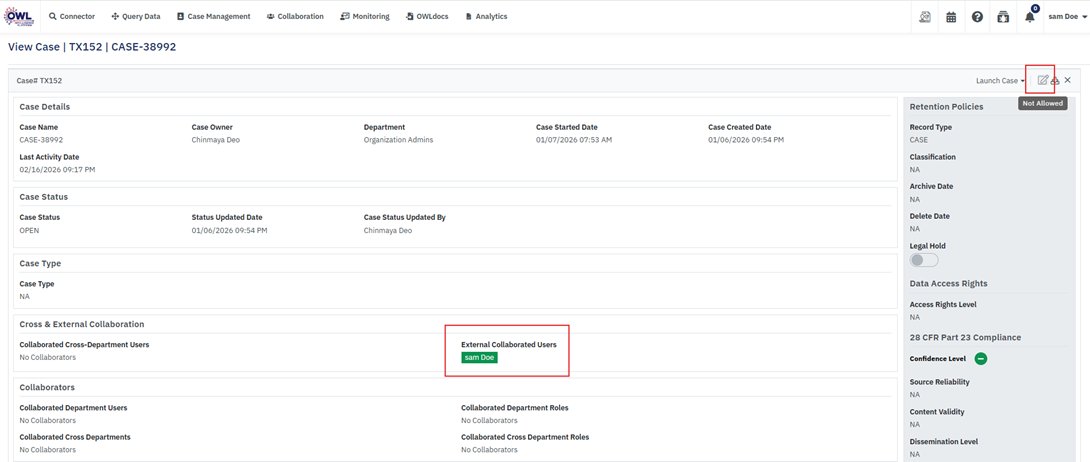The width and height of the screenshot is (1090, 462).
Task: Click the inbox icon next to the bell
Action: 1003,17
